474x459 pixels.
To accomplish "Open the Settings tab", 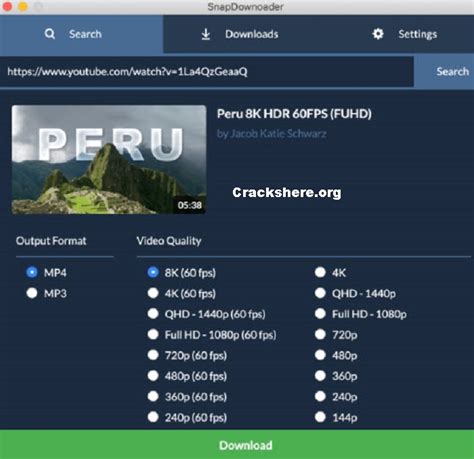I will tap(405, 34).
